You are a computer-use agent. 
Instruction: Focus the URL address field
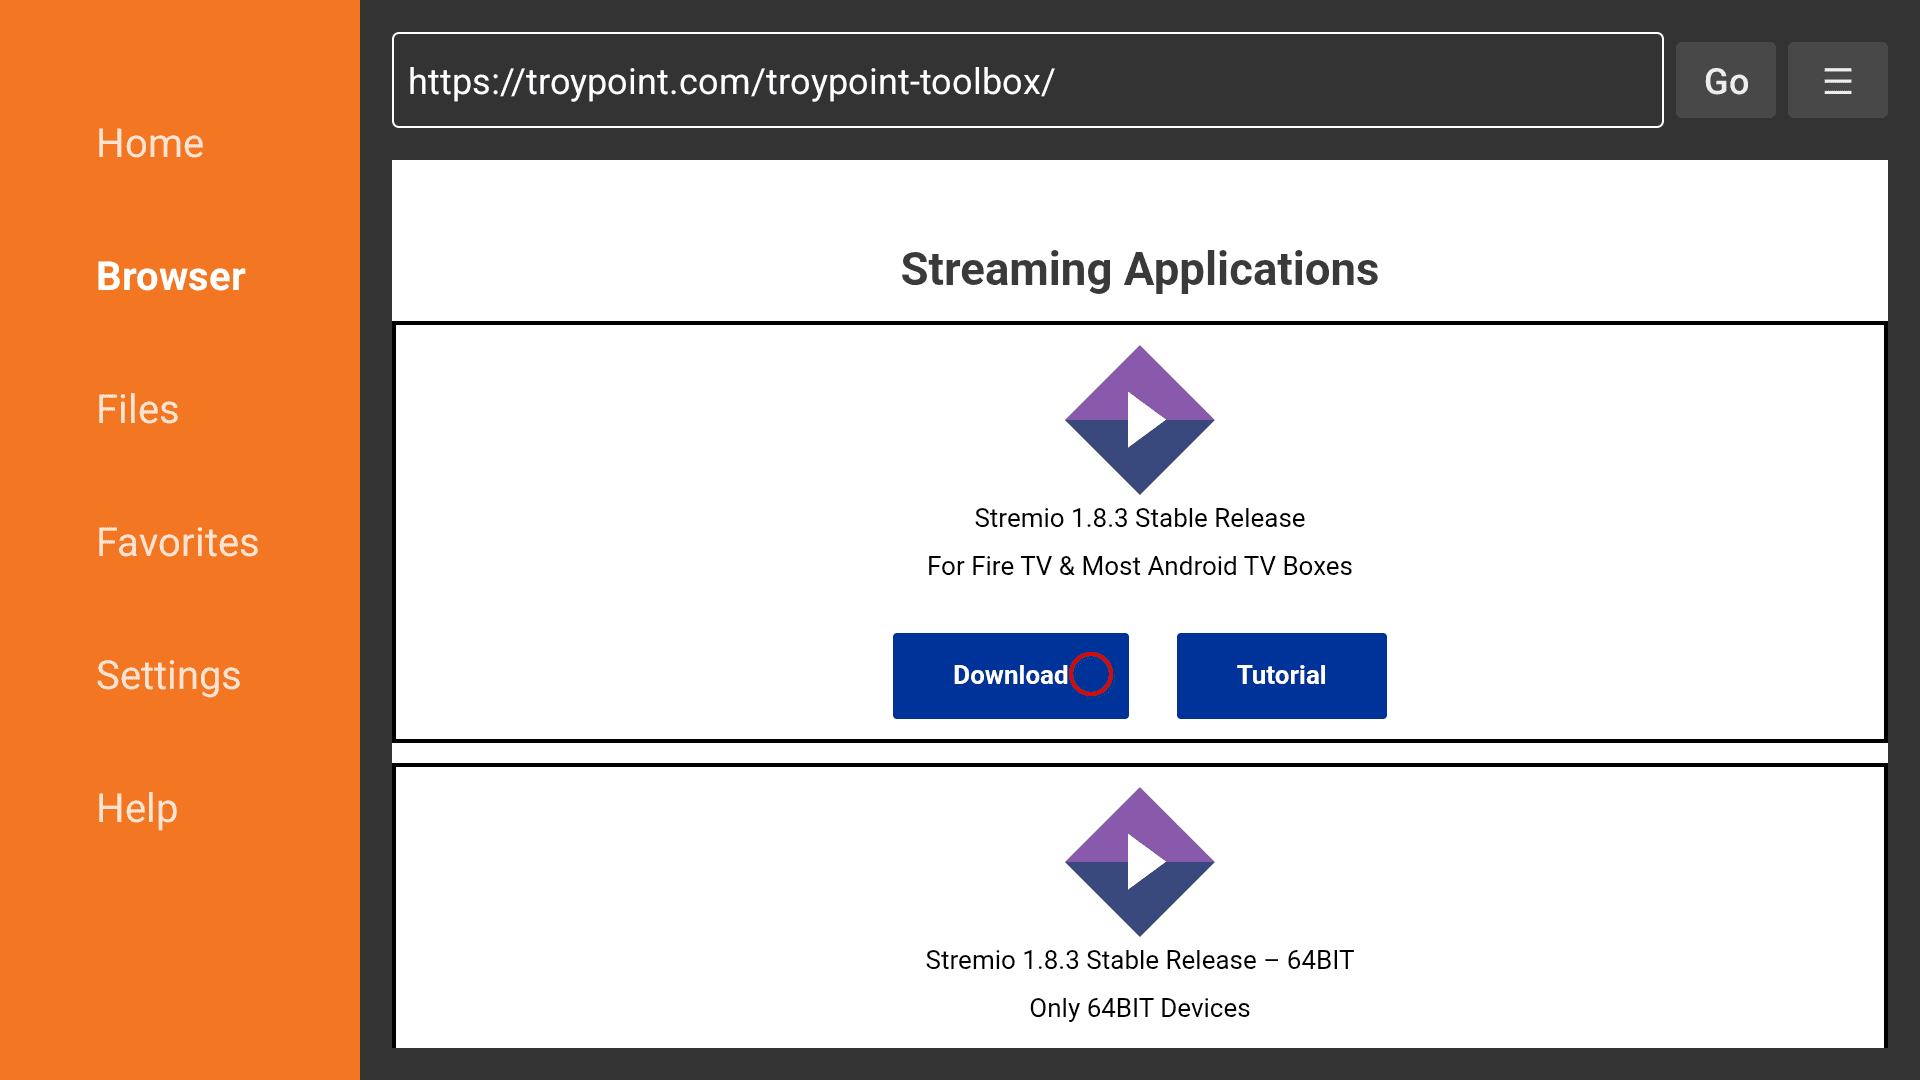pos(1027,80)
